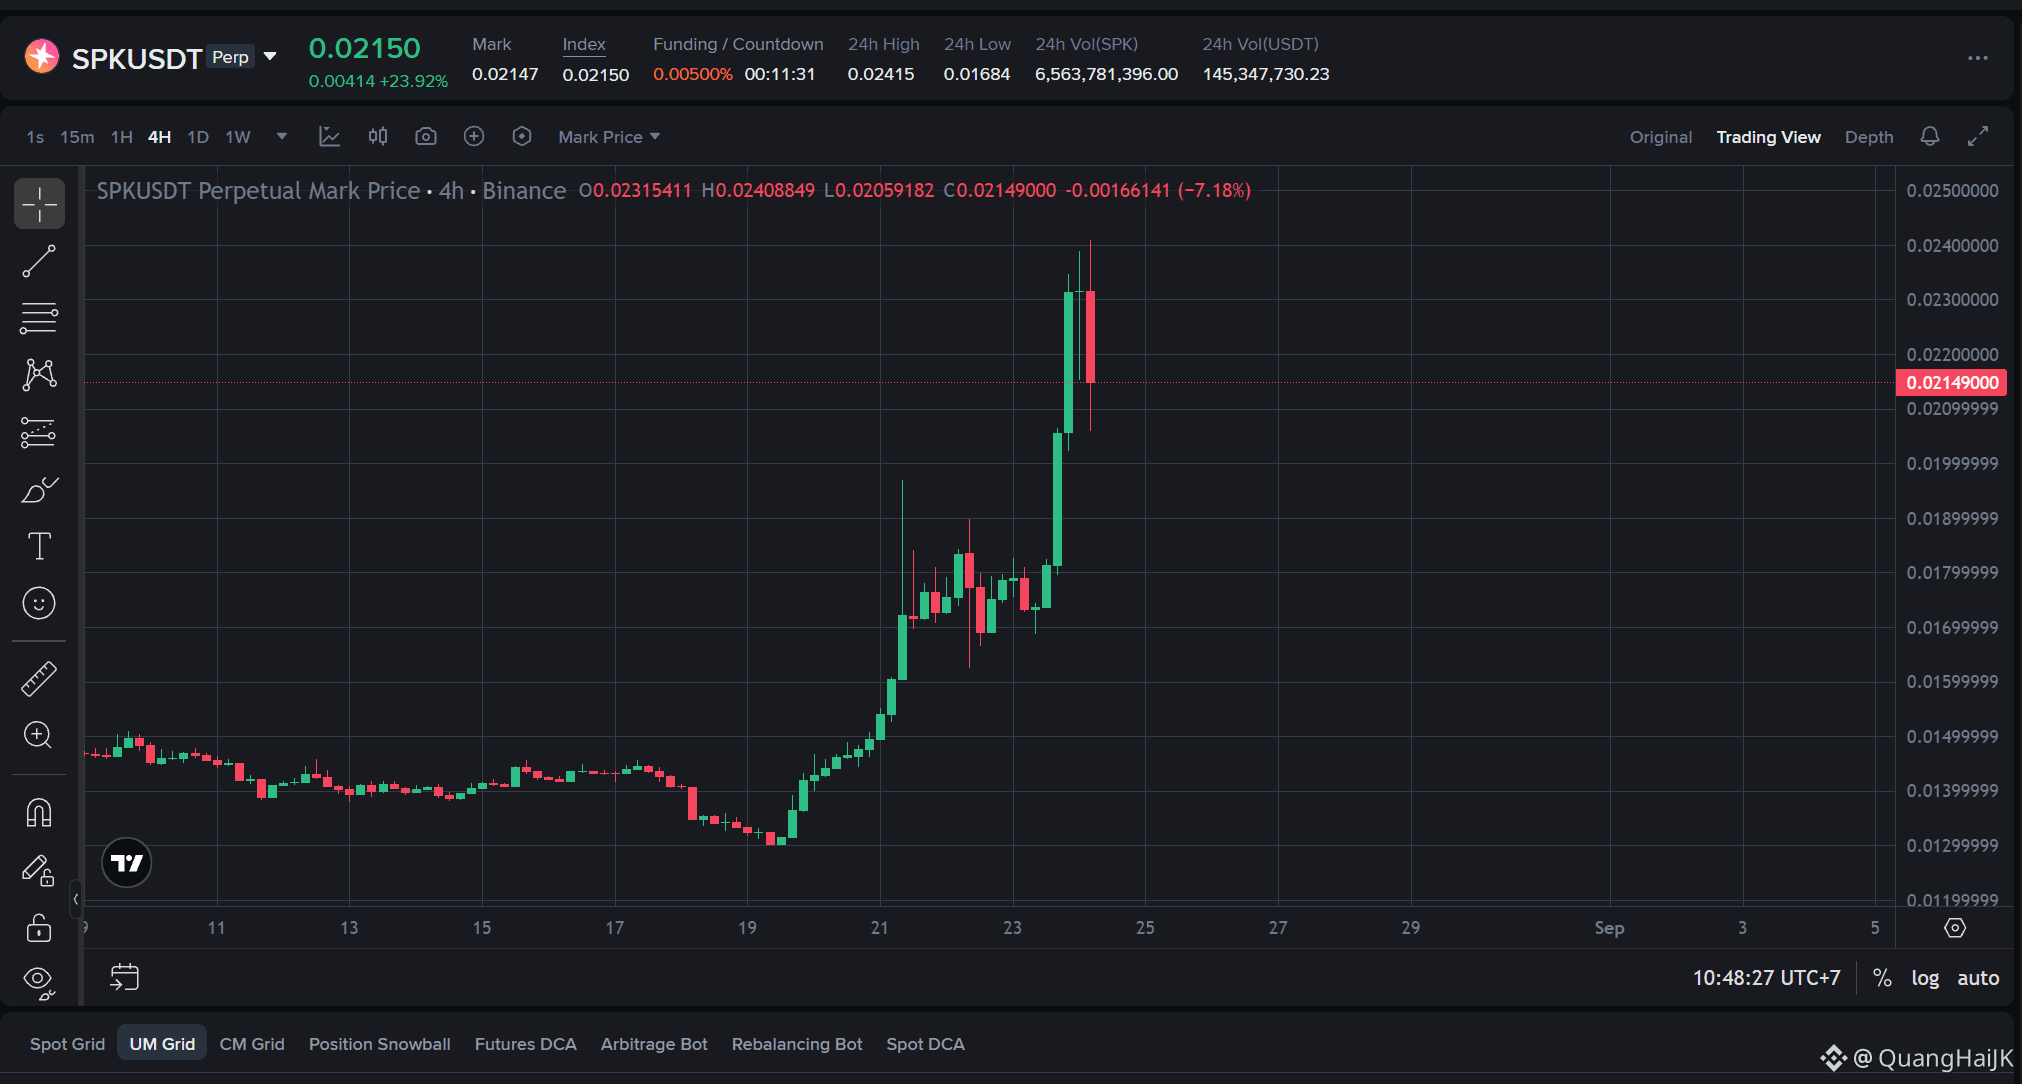Viewport: 2022px width, 1084px height.
Task: Select the brush drawing tool
Action: tap(39, 489)
